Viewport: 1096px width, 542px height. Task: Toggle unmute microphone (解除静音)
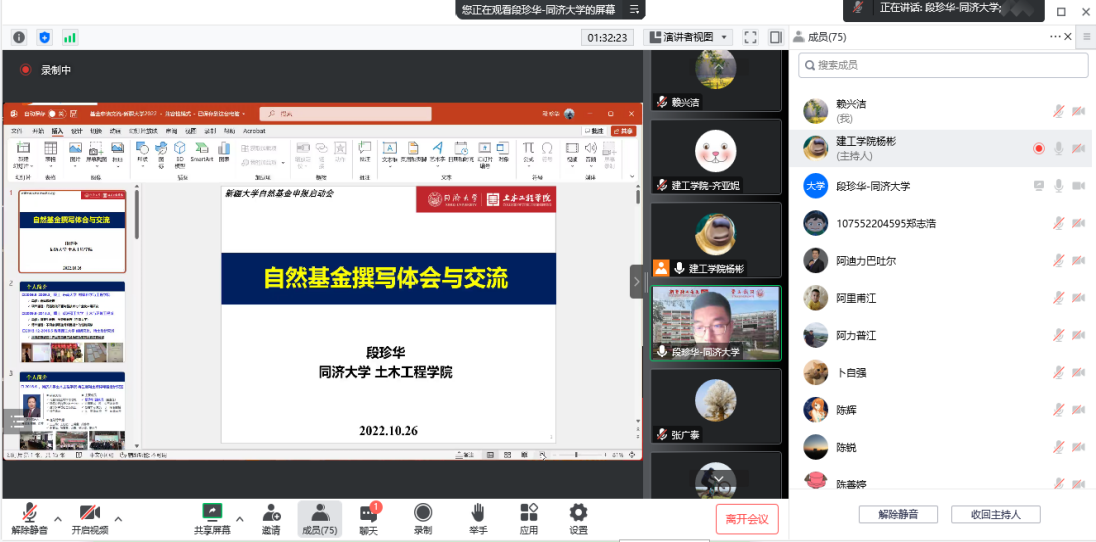pyautogui.click(x=30, y=518)
